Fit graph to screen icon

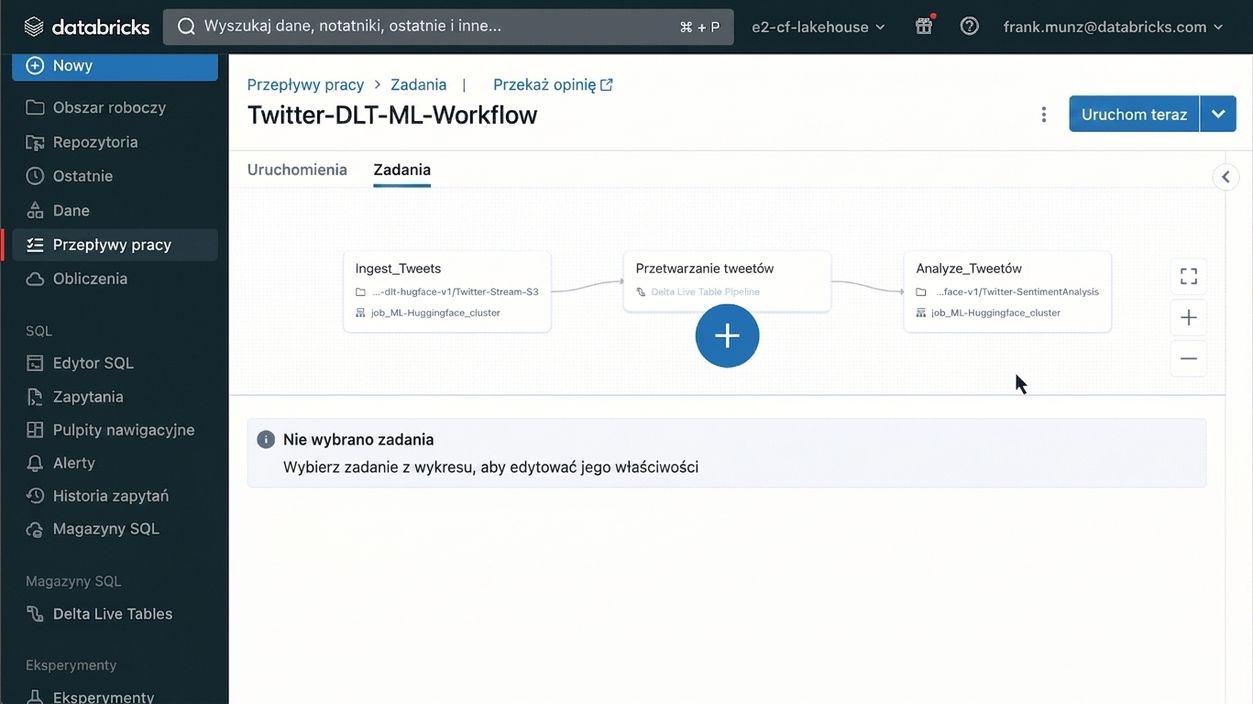pos(1188,276)
